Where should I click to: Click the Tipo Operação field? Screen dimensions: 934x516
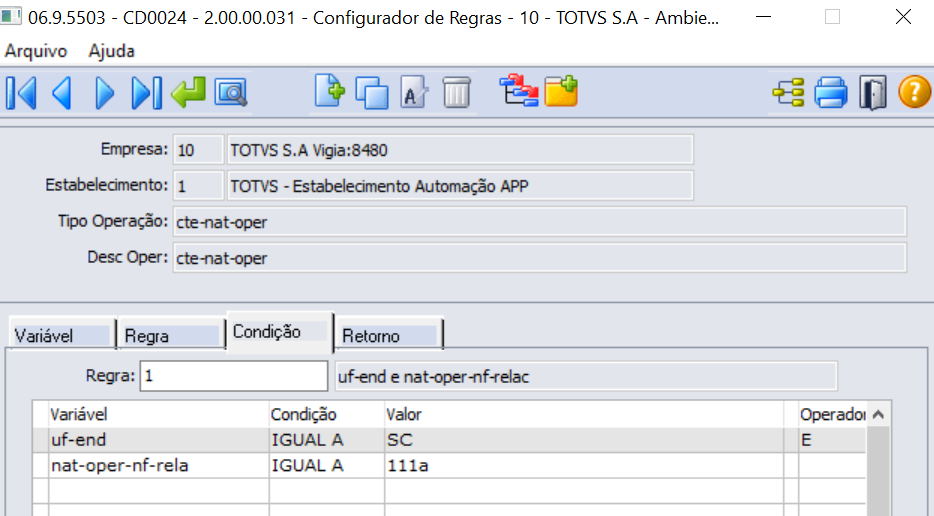(540, 222)
